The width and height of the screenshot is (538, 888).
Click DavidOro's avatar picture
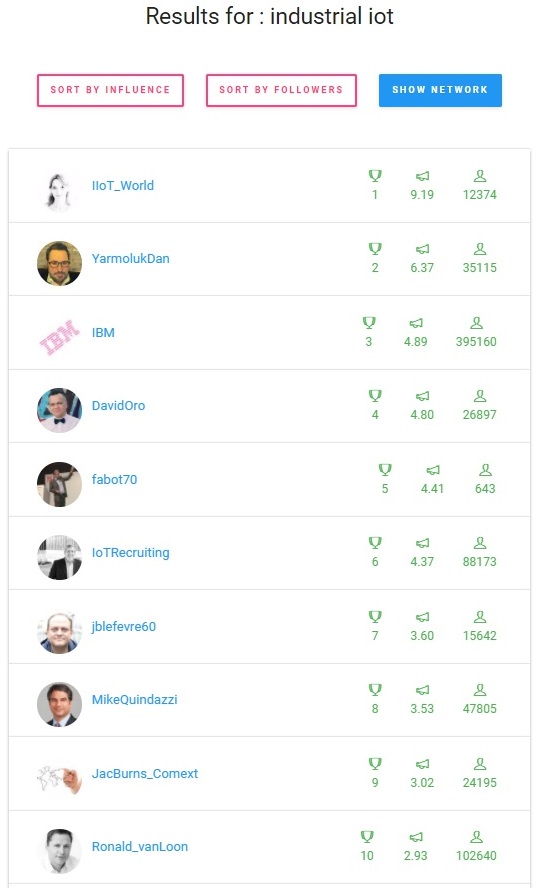[x=59, y=410]
